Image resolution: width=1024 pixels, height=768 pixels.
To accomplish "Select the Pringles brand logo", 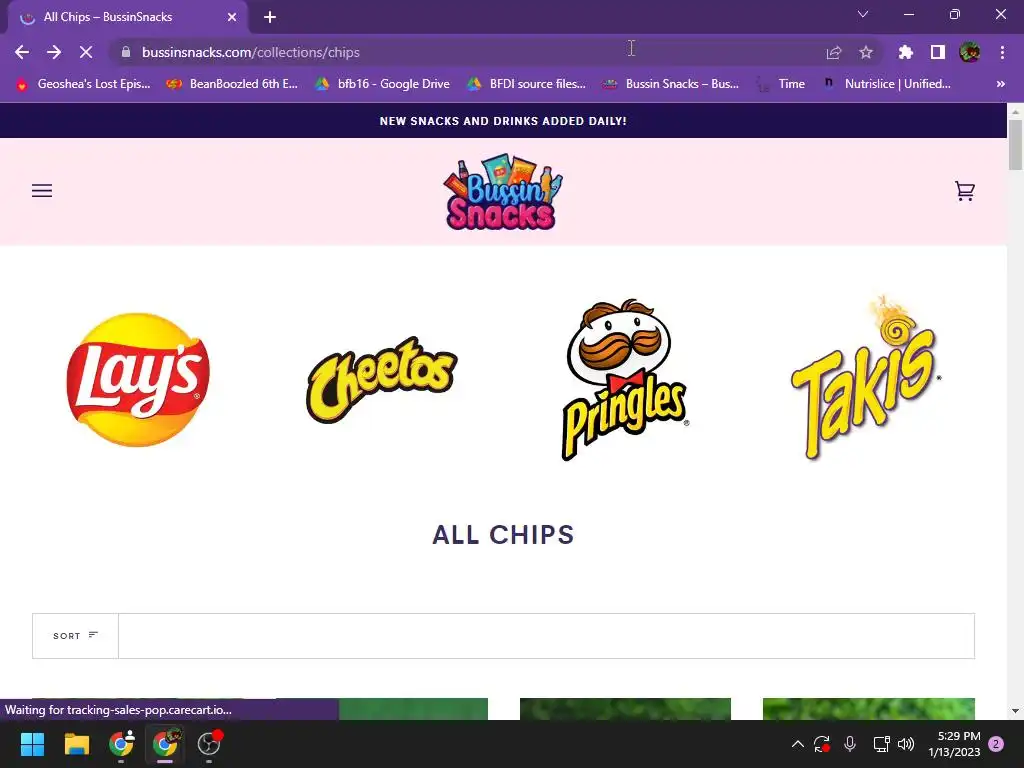I will pos(625,379).
